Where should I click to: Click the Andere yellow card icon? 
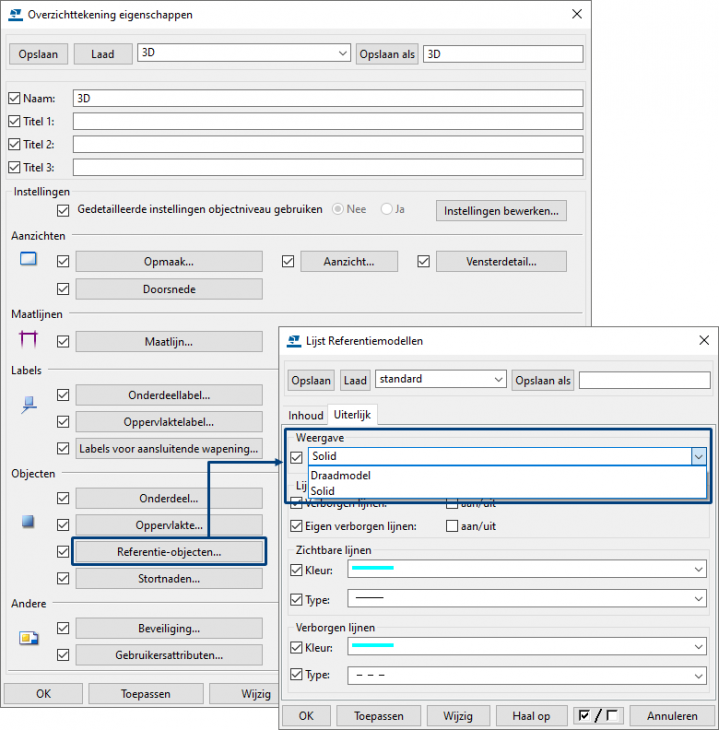[28, 637]
